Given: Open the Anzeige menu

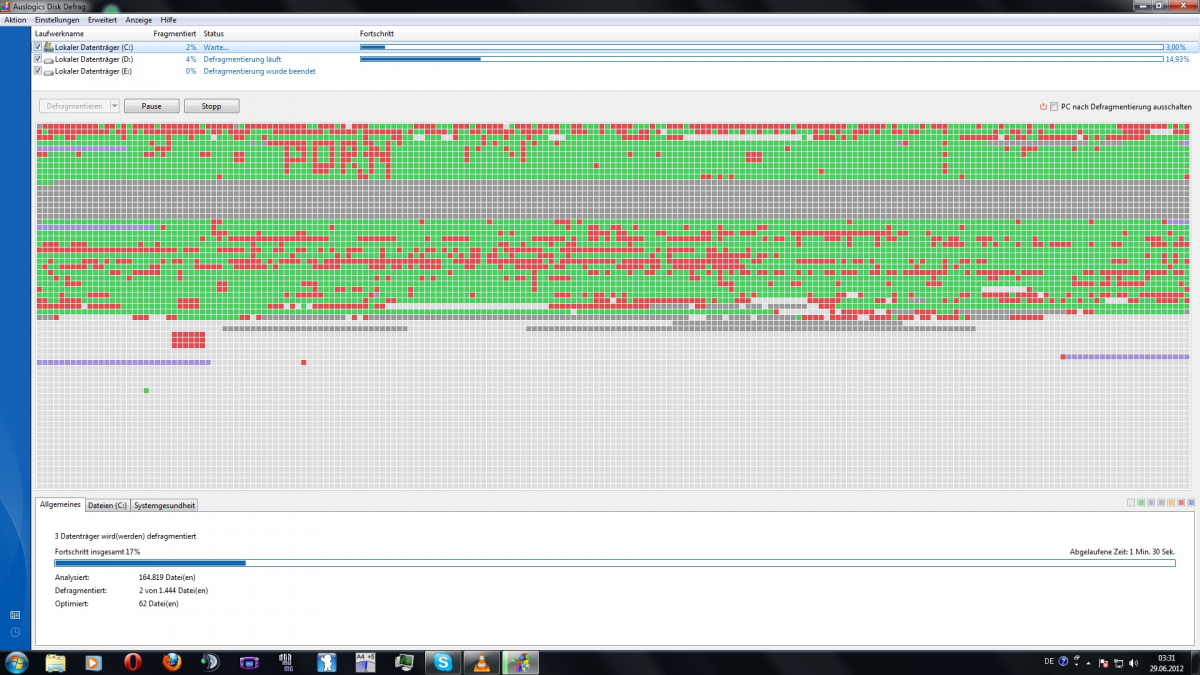Looking at the screenshot, I should (139, 20).
